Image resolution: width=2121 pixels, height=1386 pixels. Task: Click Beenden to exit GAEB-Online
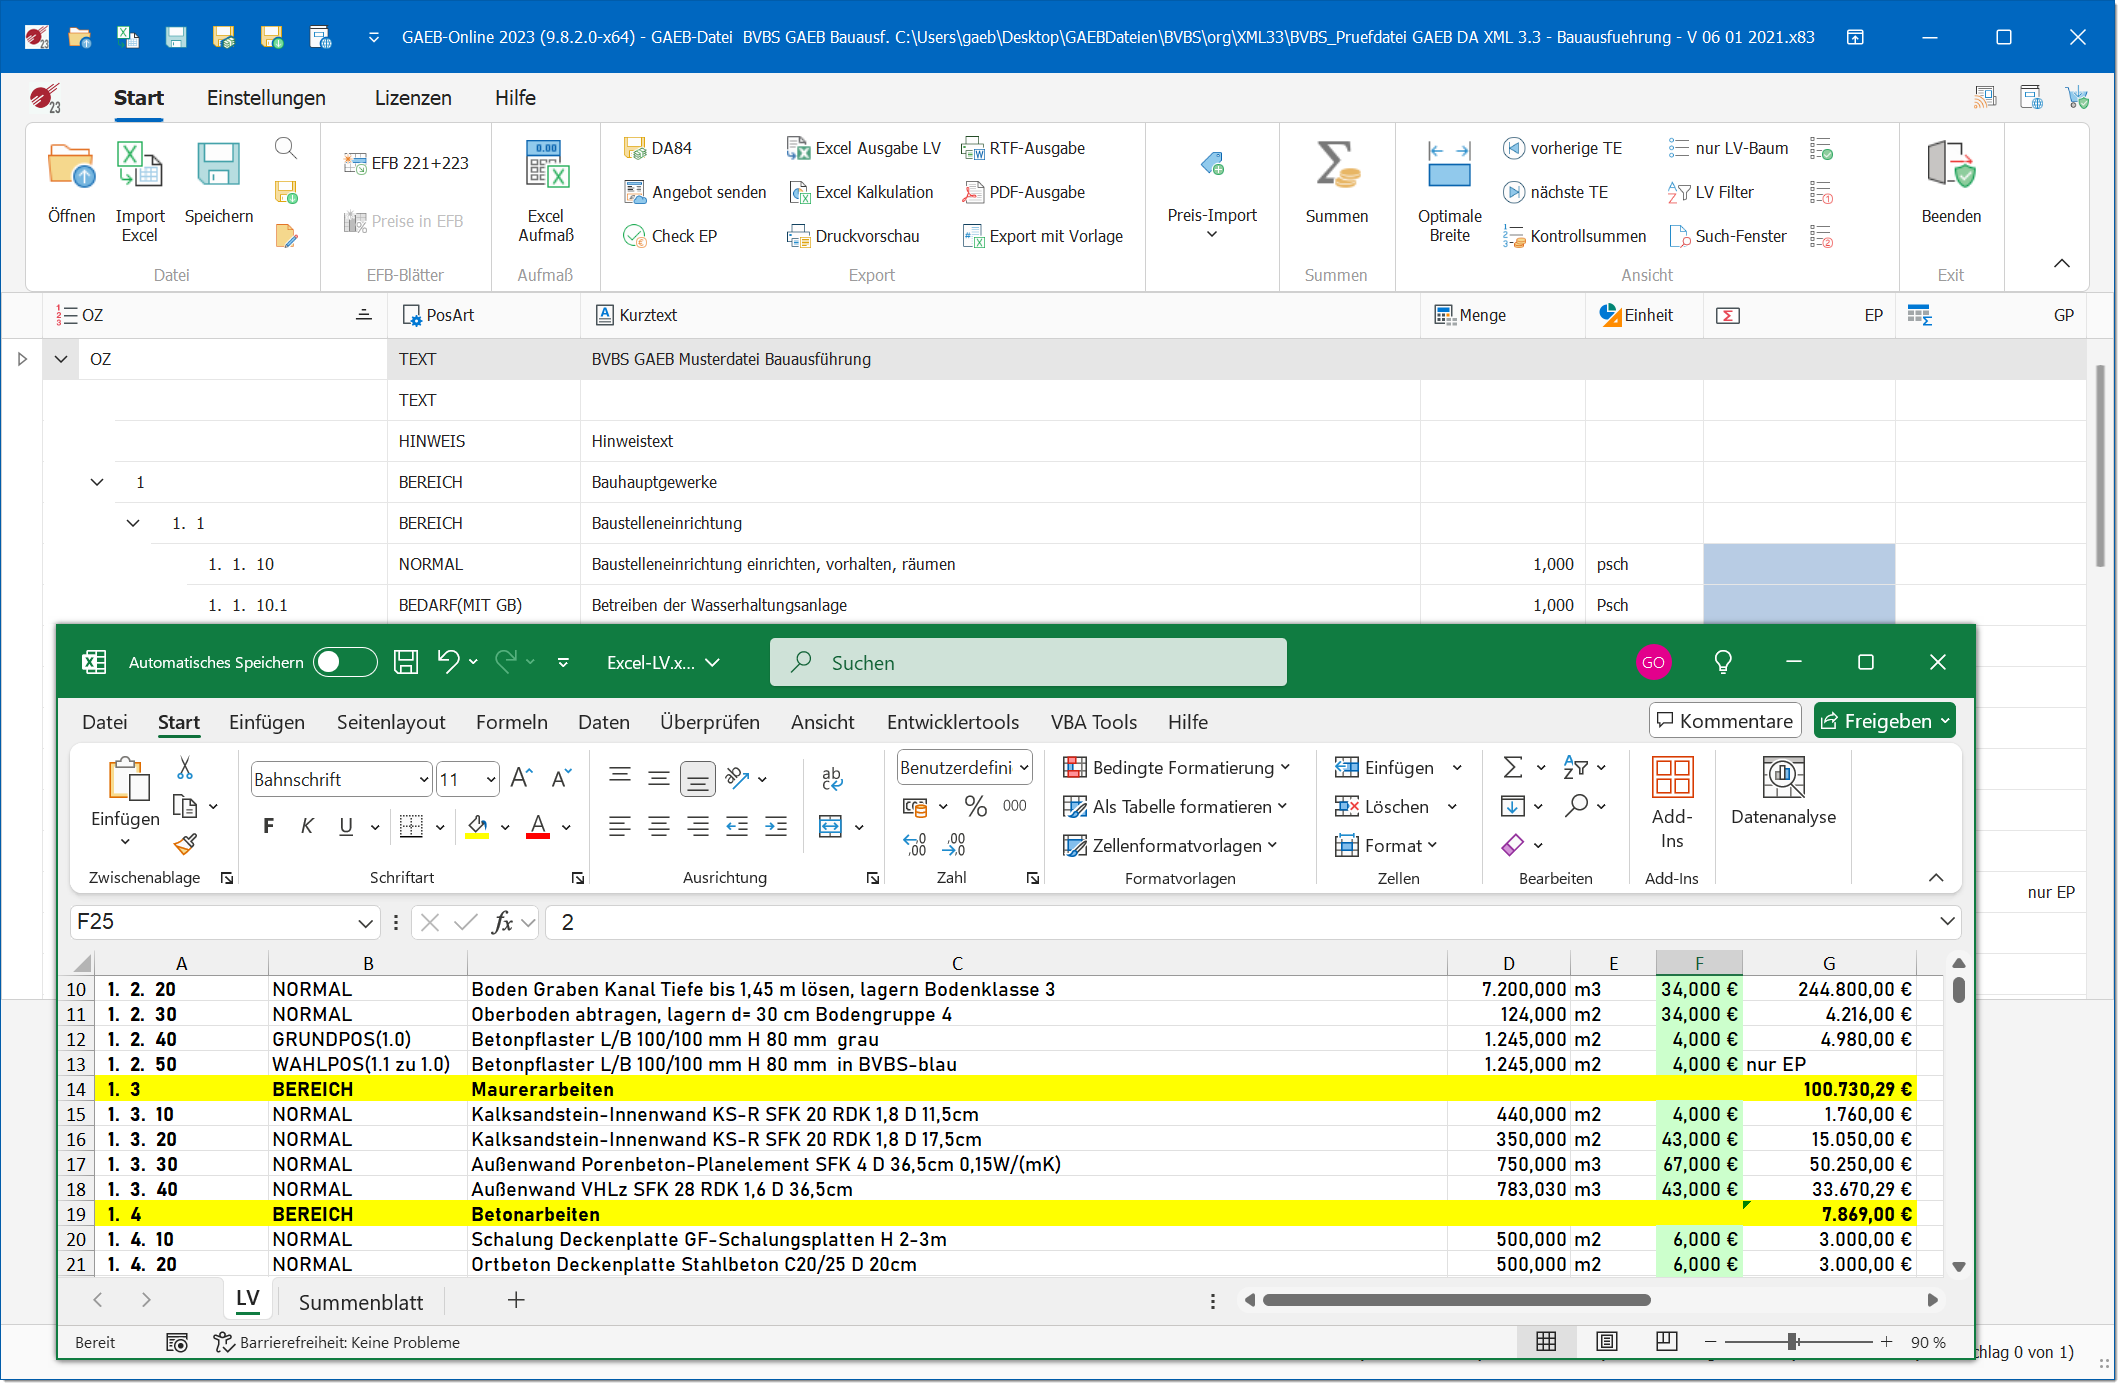[x=1949, y=190]
